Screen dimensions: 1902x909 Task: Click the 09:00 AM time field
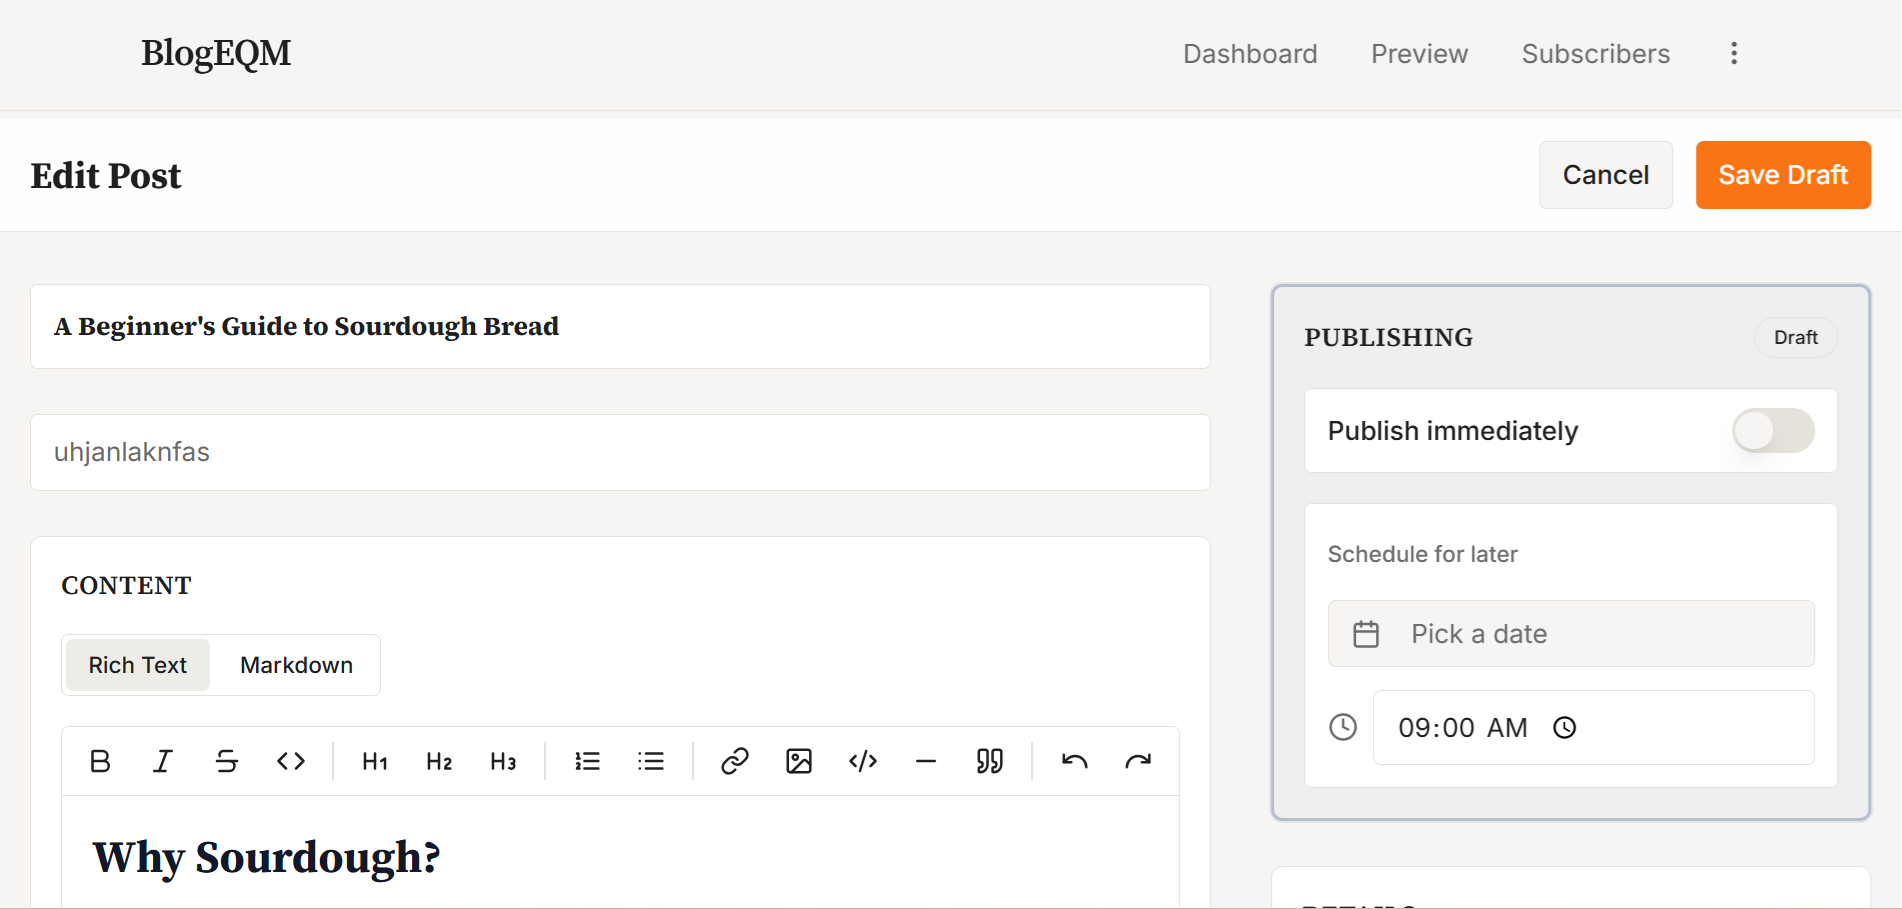point(1593,728)
